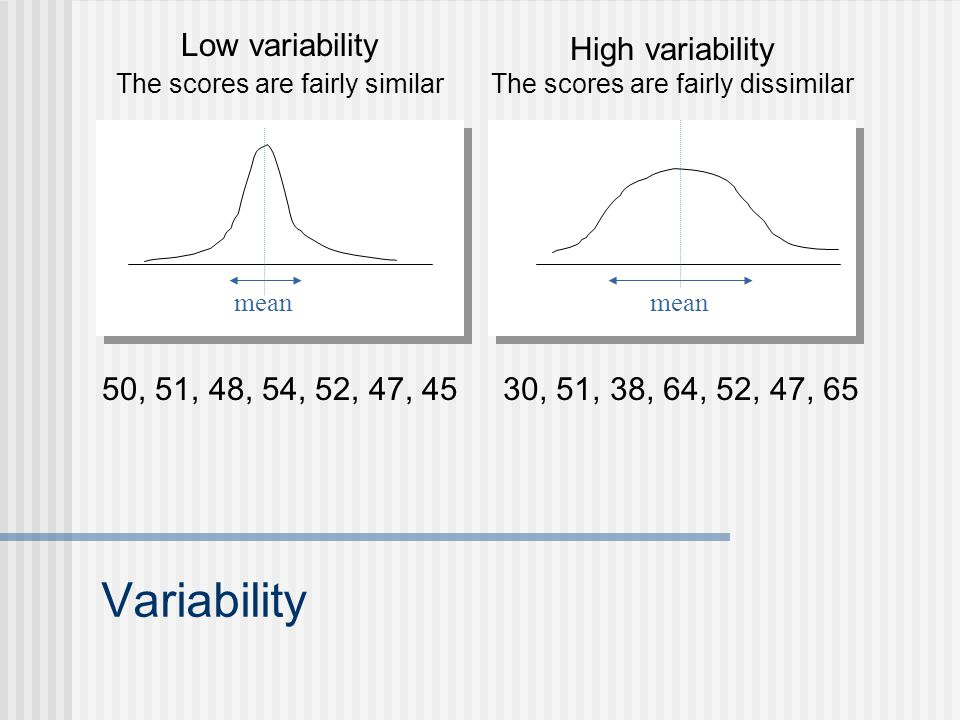Click the long double arrow in right chart

(x=680, y=280)
